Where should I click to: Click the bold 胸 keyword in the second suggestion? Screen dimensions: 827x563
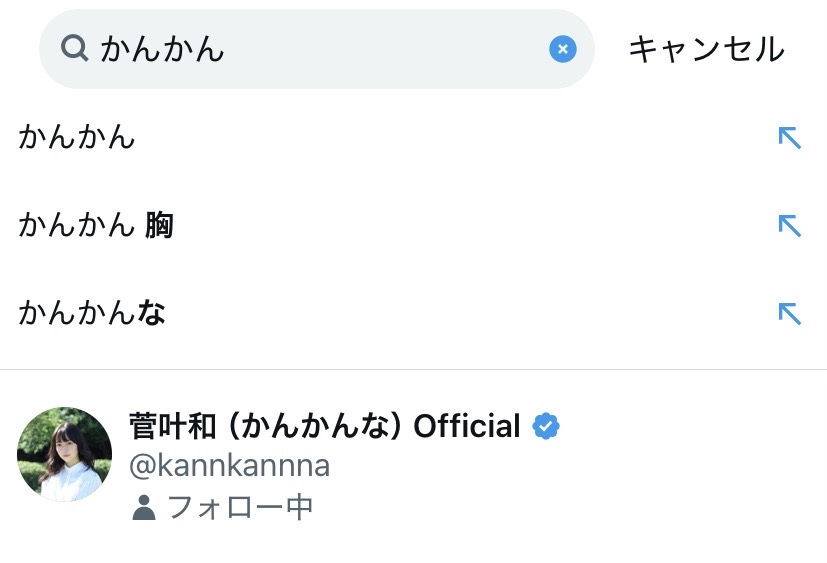click(x=159, y=225)
